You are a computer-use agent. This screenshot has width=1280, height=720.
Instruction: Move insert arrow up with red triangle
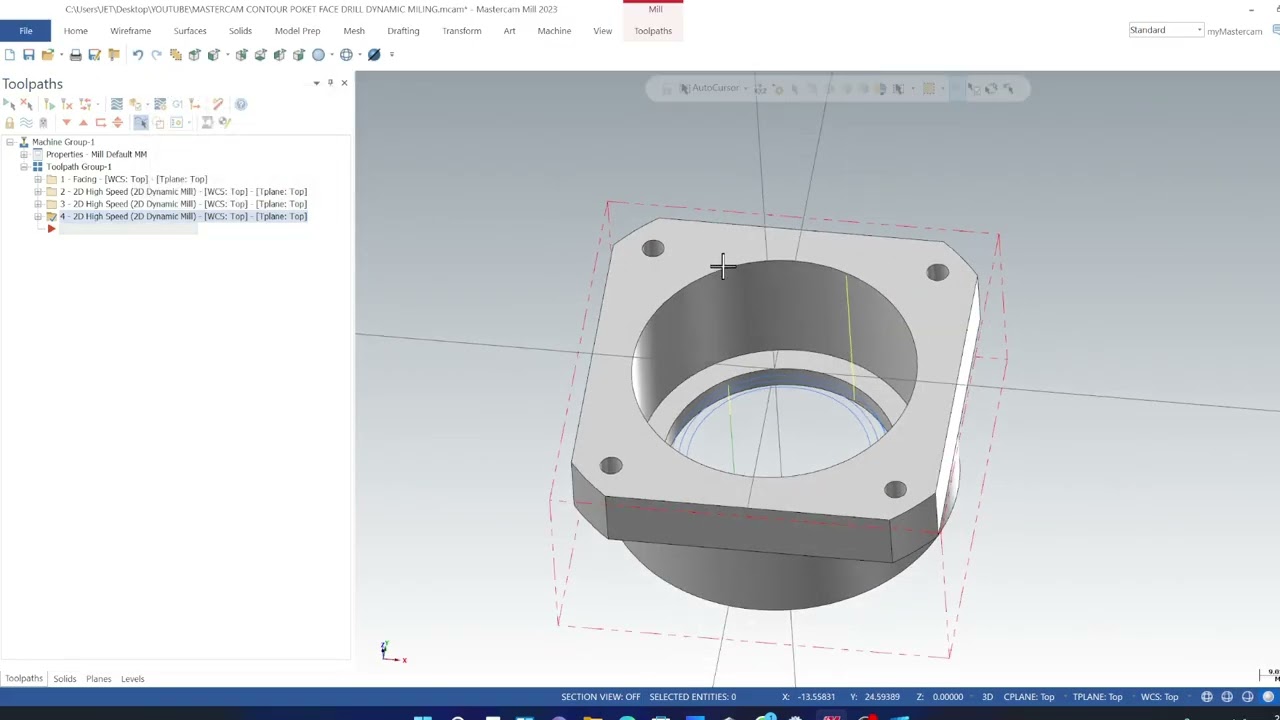[x=83, y=123]
